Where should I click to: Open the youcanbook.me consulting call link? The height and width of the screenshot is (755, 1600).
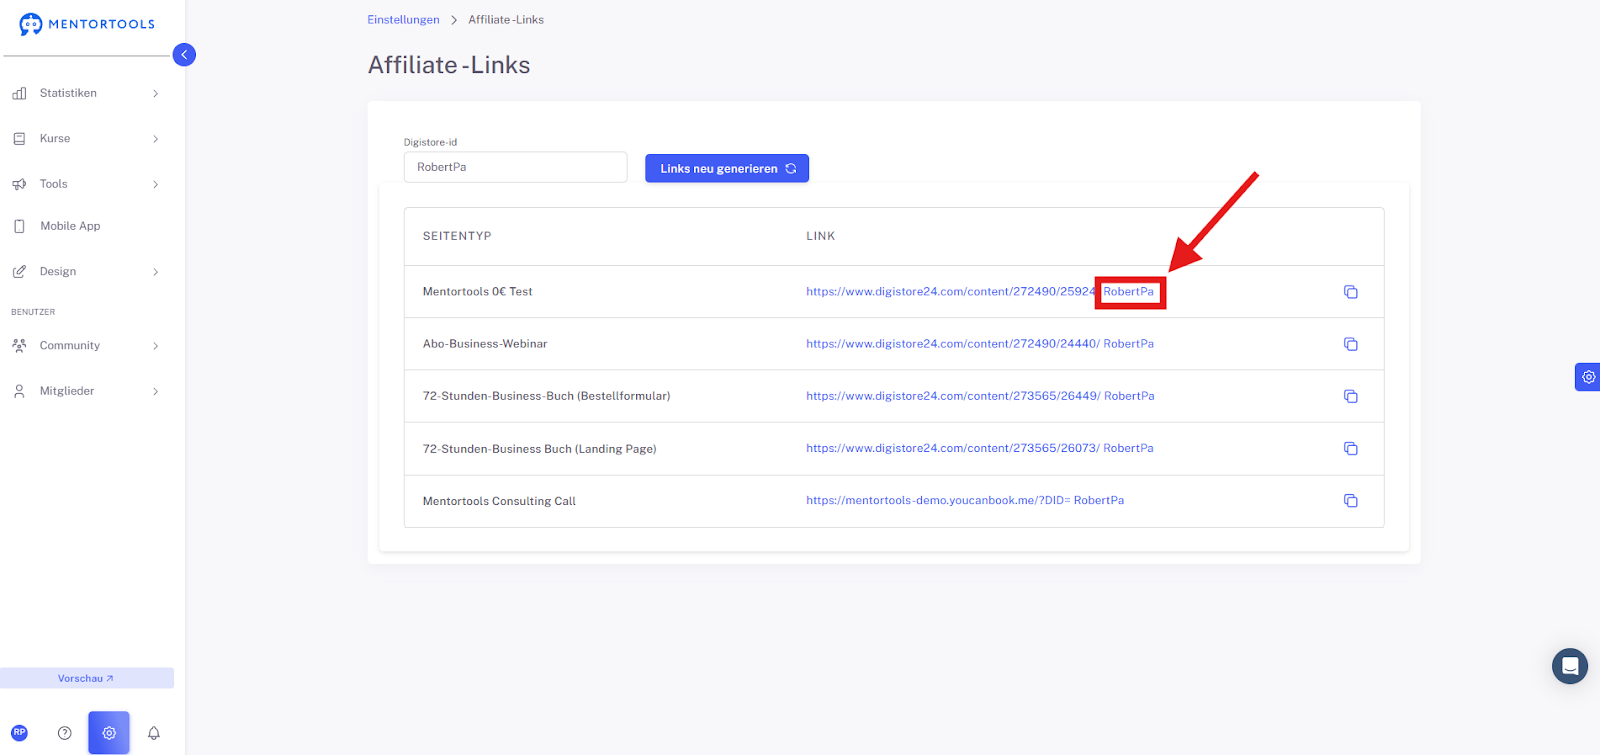click(965, 500)
